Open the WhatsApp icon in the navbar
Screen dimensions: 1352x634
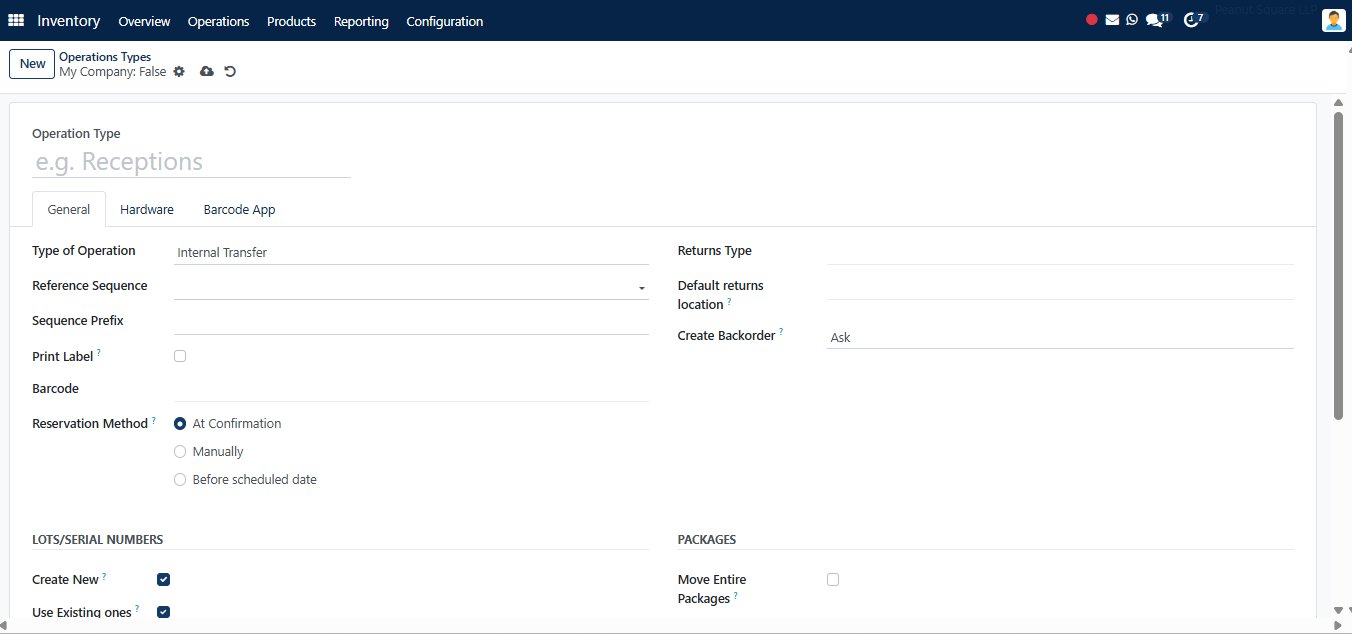coord(1132,20)
